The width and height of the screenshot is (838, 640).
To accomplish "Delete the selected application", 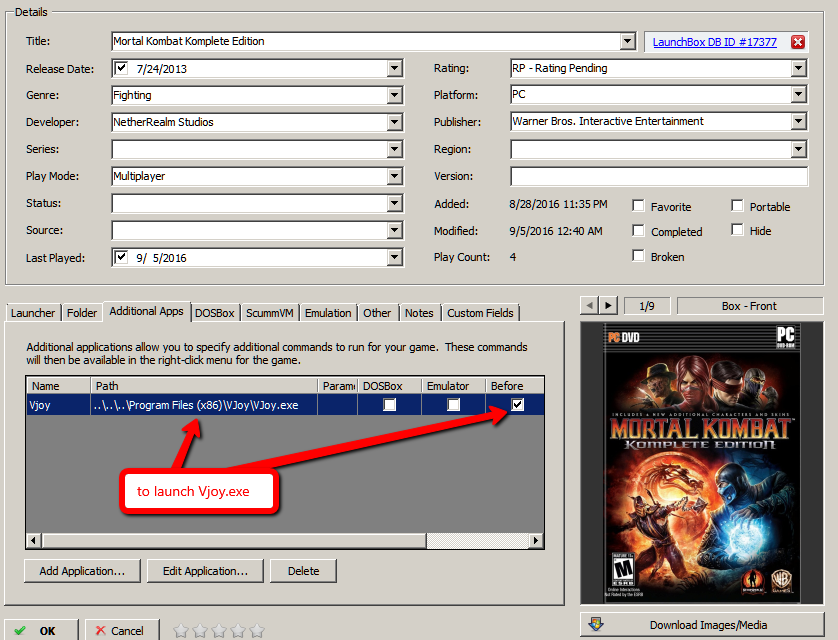I will tap(304, 571).
